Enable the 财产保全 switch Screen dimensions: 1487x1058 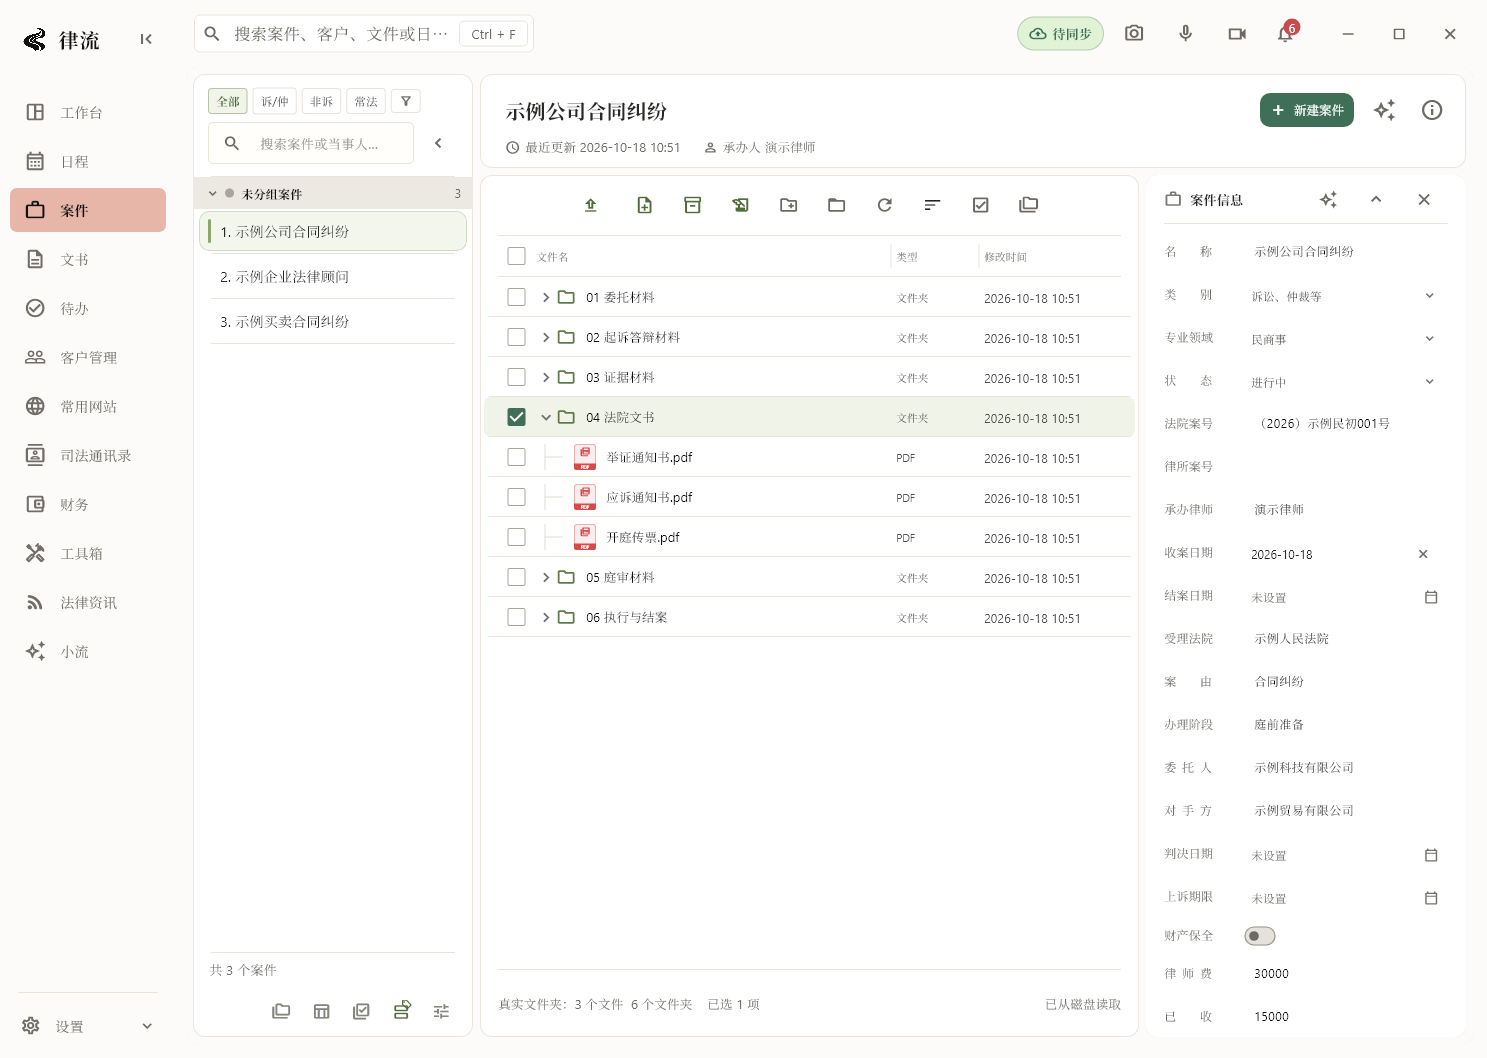(x=1260, y=936)
